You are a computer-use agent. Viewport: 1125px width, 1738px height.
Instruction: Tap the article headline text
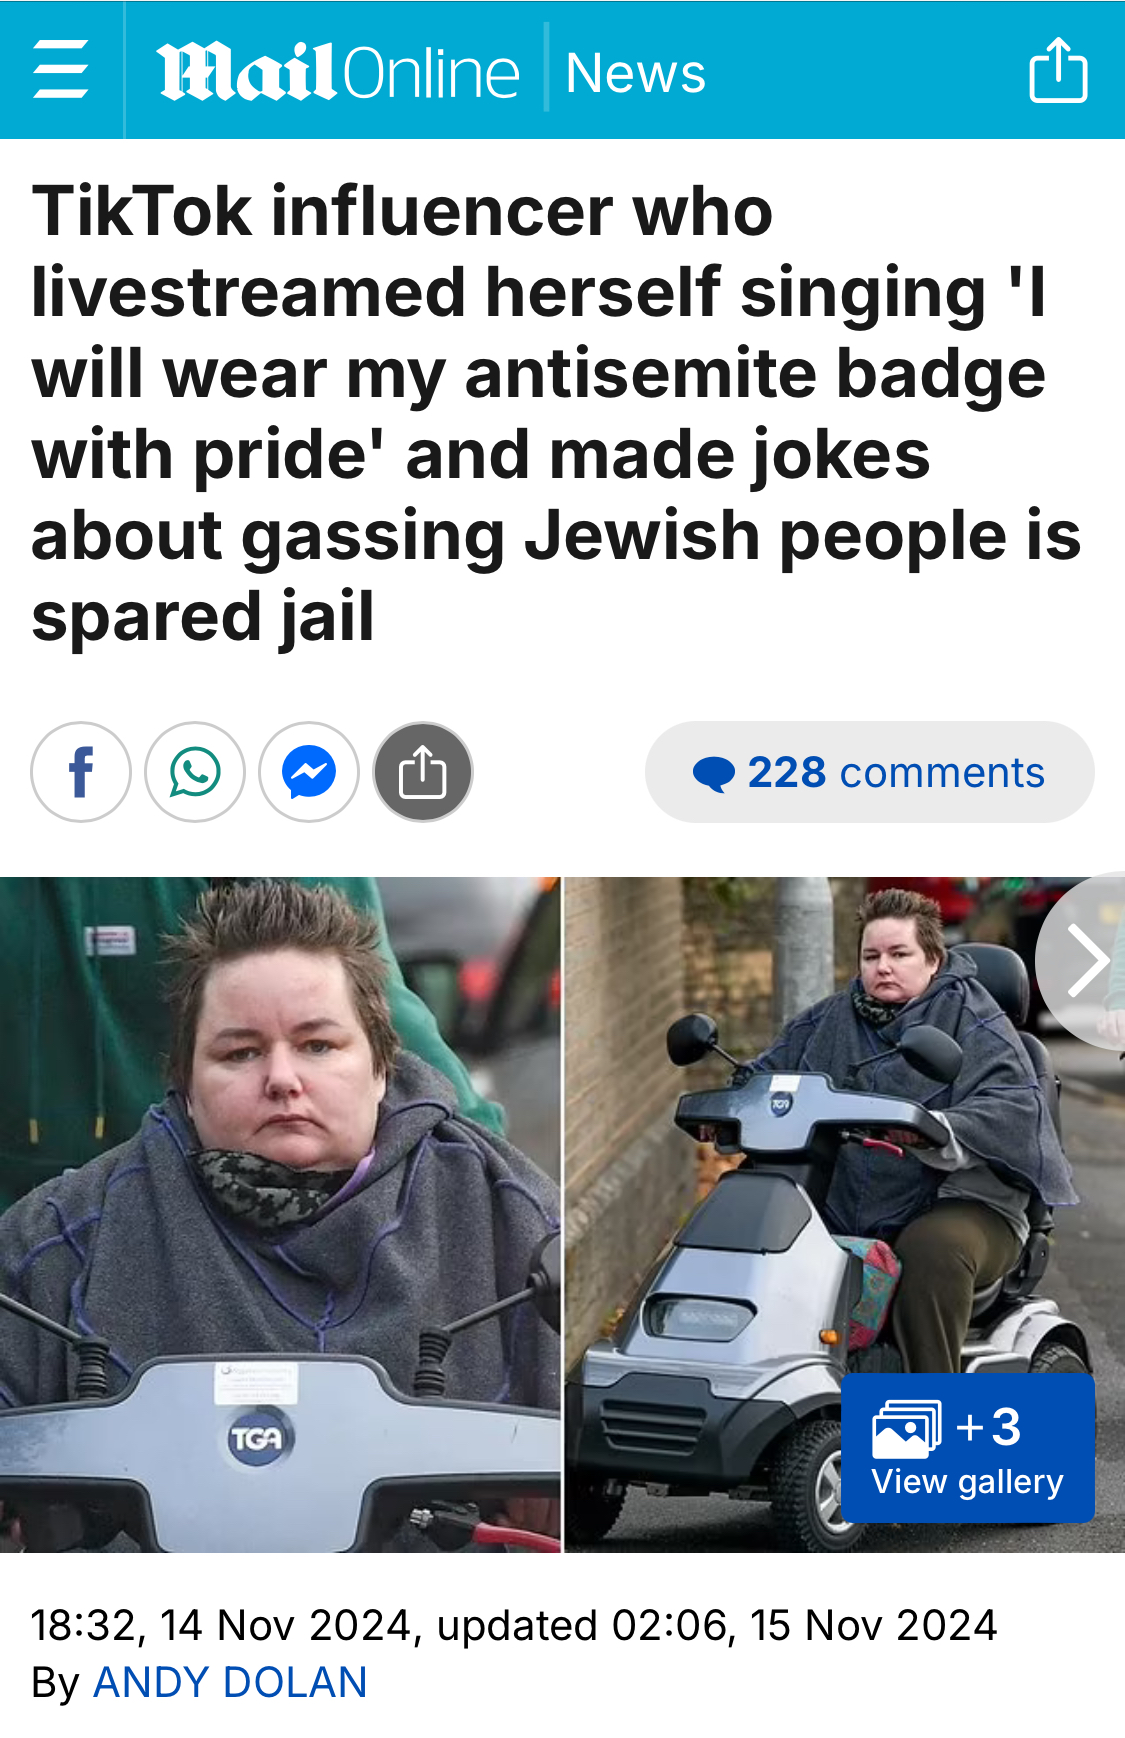coord(556,414)
